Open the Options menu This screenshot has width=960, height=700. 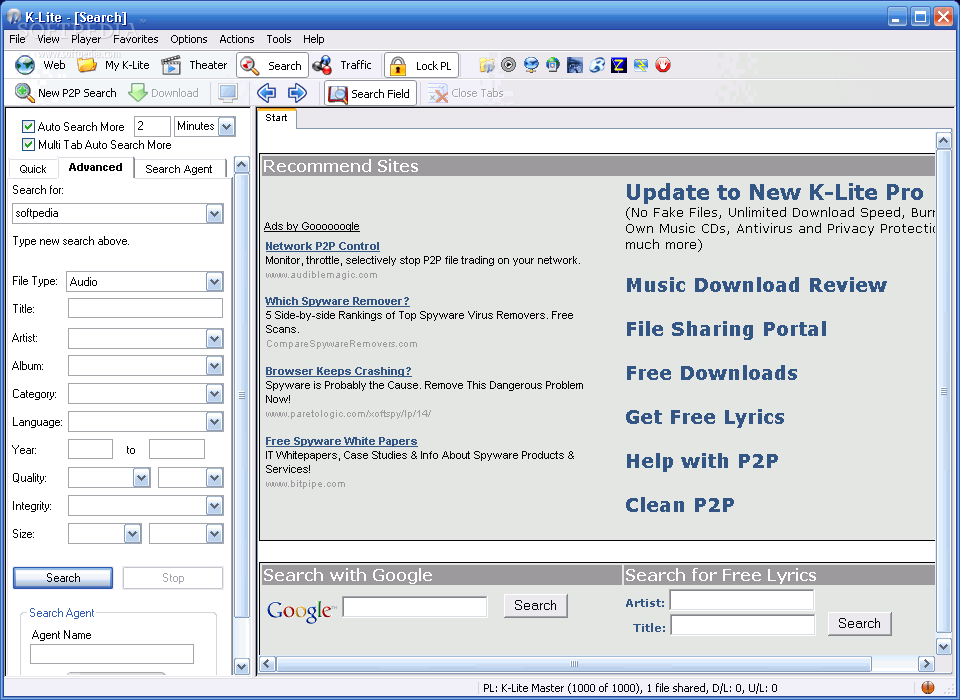pyautogui.click(x=189, y=39)
